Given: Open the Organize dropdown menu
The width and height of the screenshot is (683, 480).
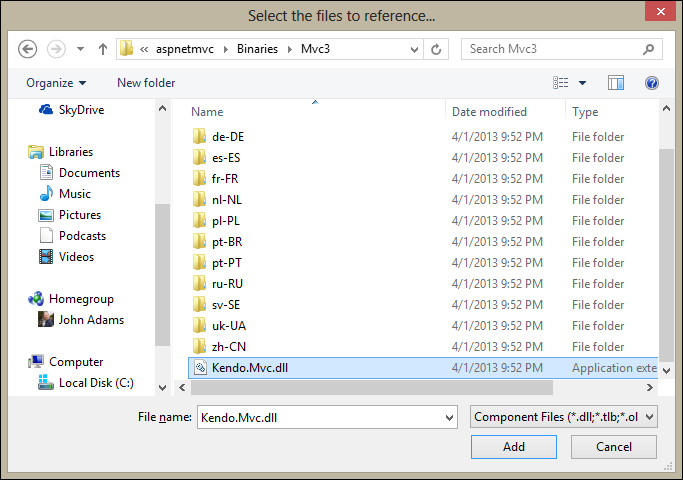Looking at the screenshot, I should coord(56,83).
